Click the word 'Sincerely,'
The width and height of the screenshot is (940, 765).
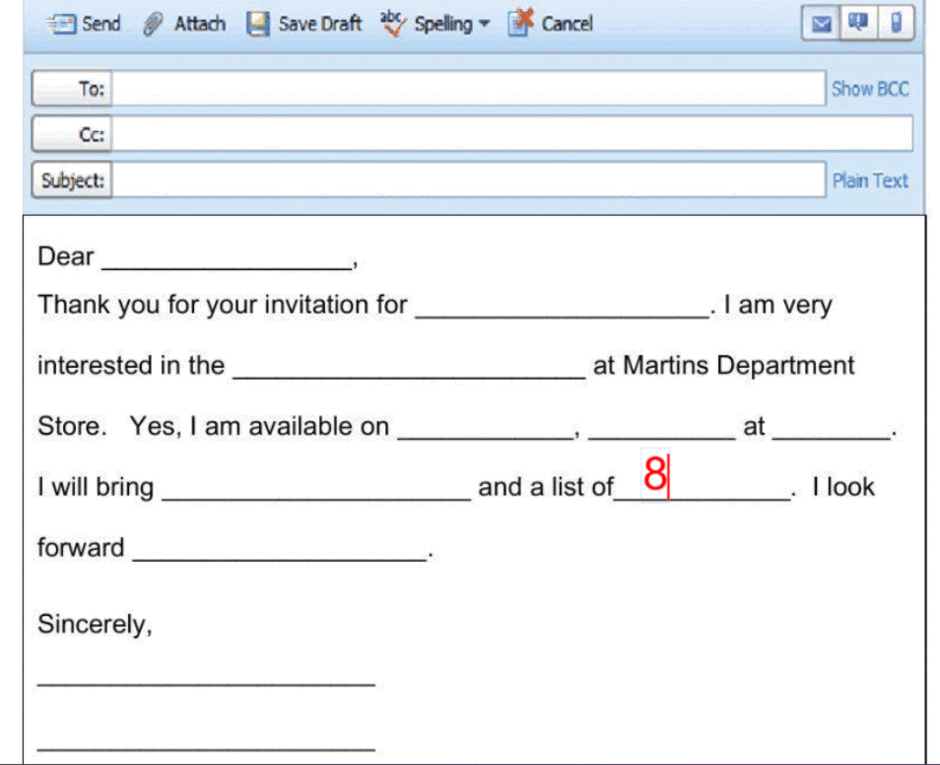click(95, 625)
